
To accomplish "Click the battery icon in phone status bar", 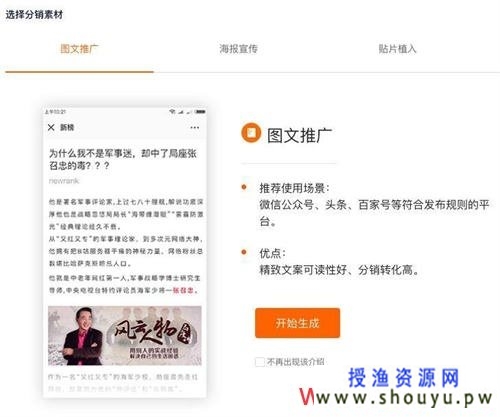I will 200,112.
